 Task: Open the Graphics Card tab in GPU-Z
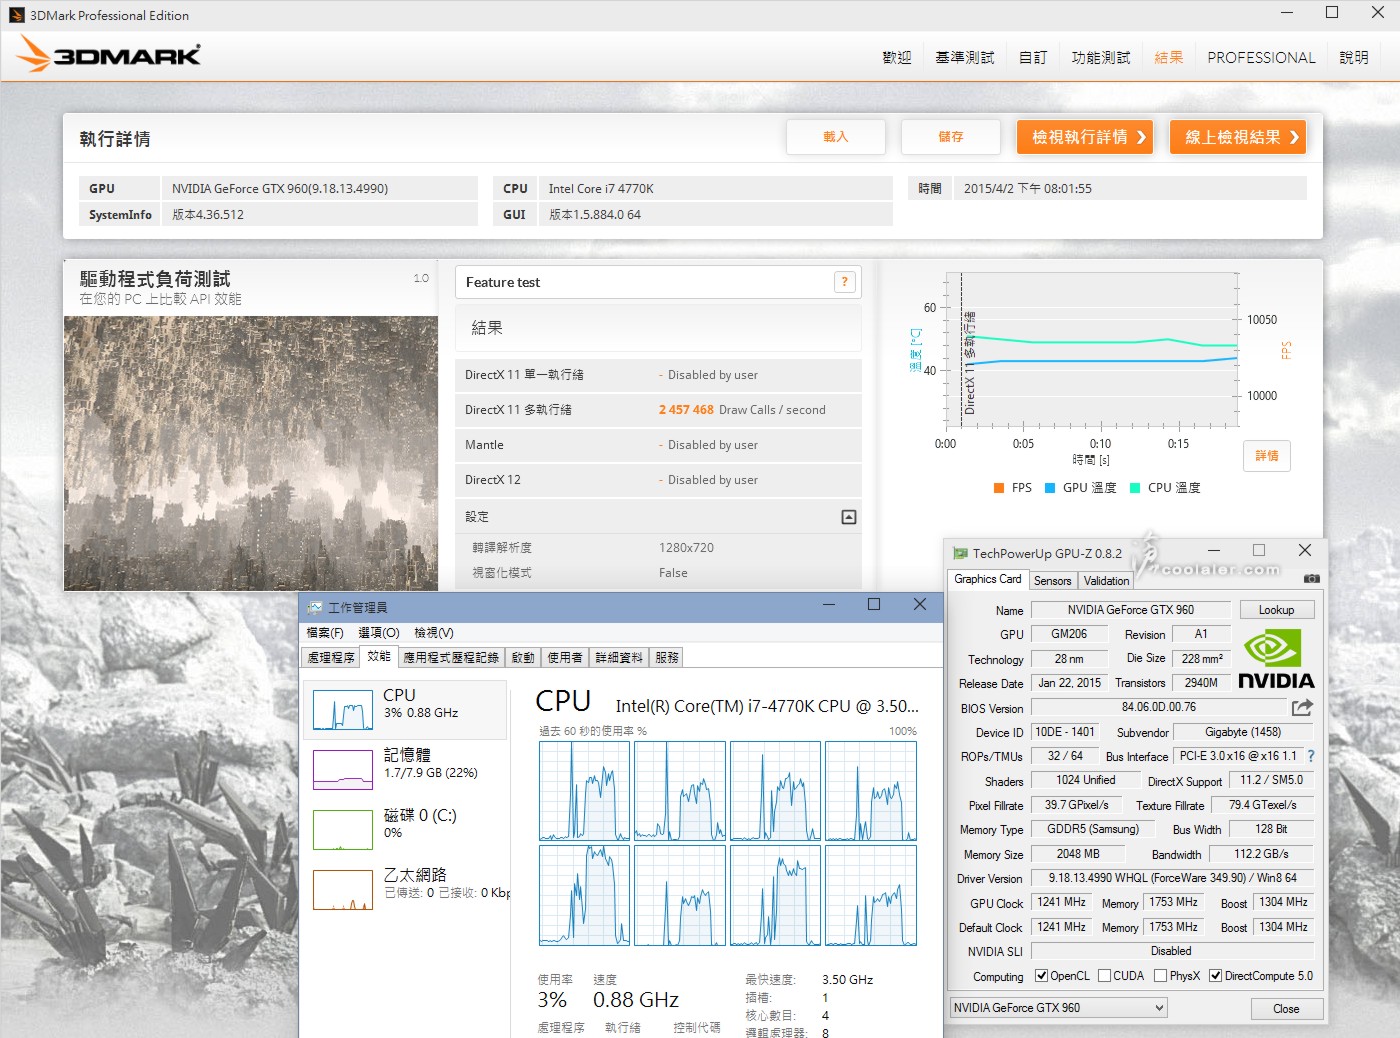(988, 579)
